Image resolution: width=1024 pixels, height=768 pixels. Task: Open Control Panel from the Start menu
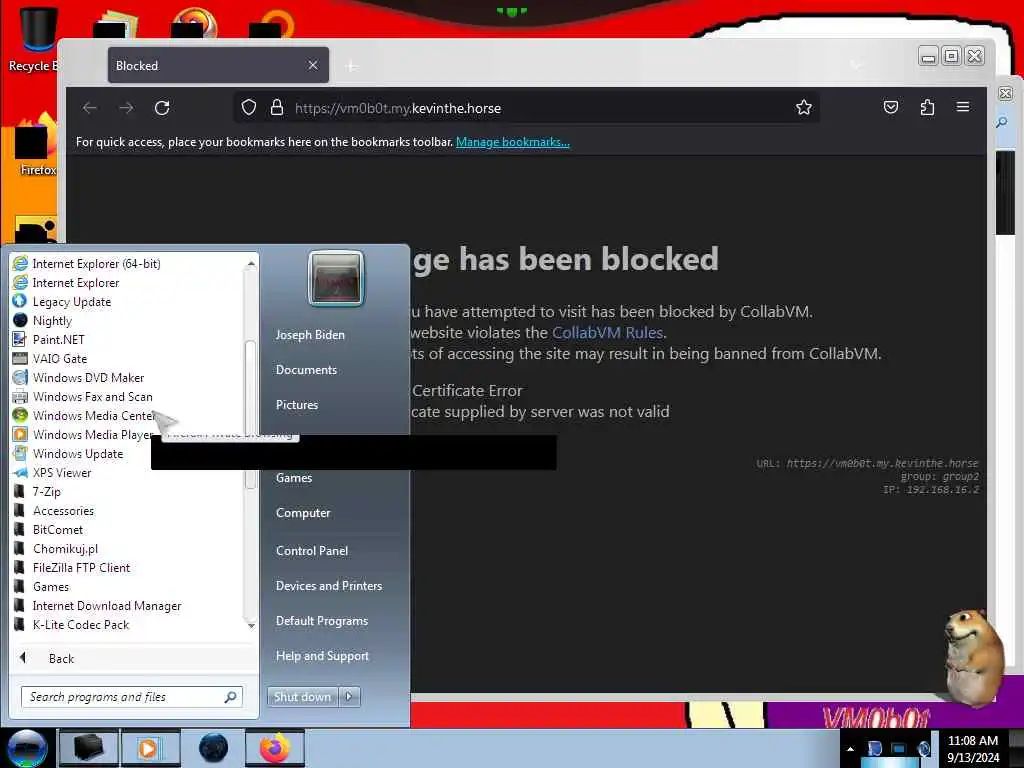(312, 551)
